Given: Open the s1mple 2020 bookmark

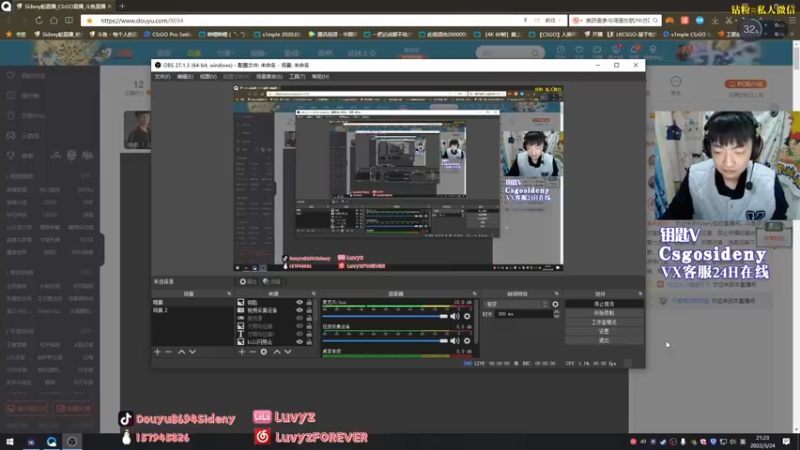Looking at the screenshot, I should [278, 34].
